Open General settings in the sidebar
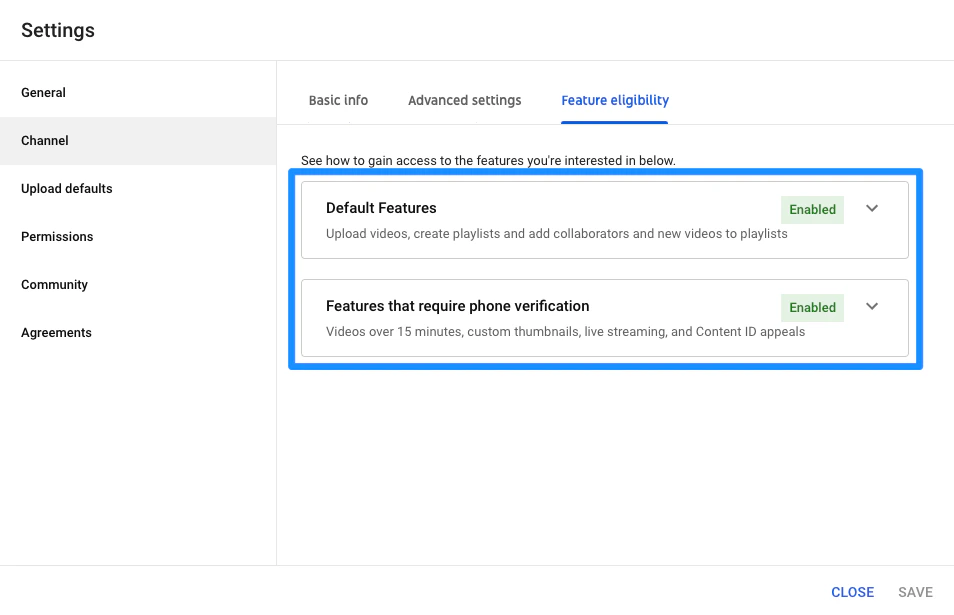Screen dimensions: 954x615 pyautogui.click(x=43, y=92)
